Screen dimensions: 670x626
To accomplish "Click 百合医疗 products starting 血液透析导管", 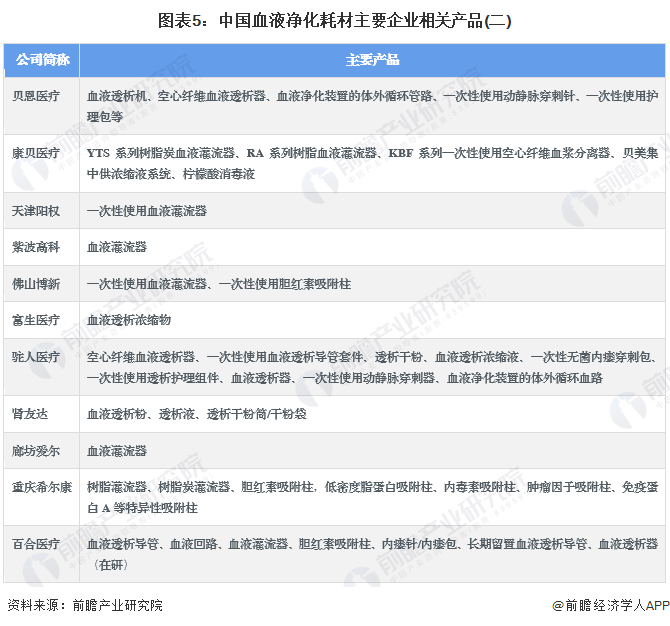I will [372, 554].
